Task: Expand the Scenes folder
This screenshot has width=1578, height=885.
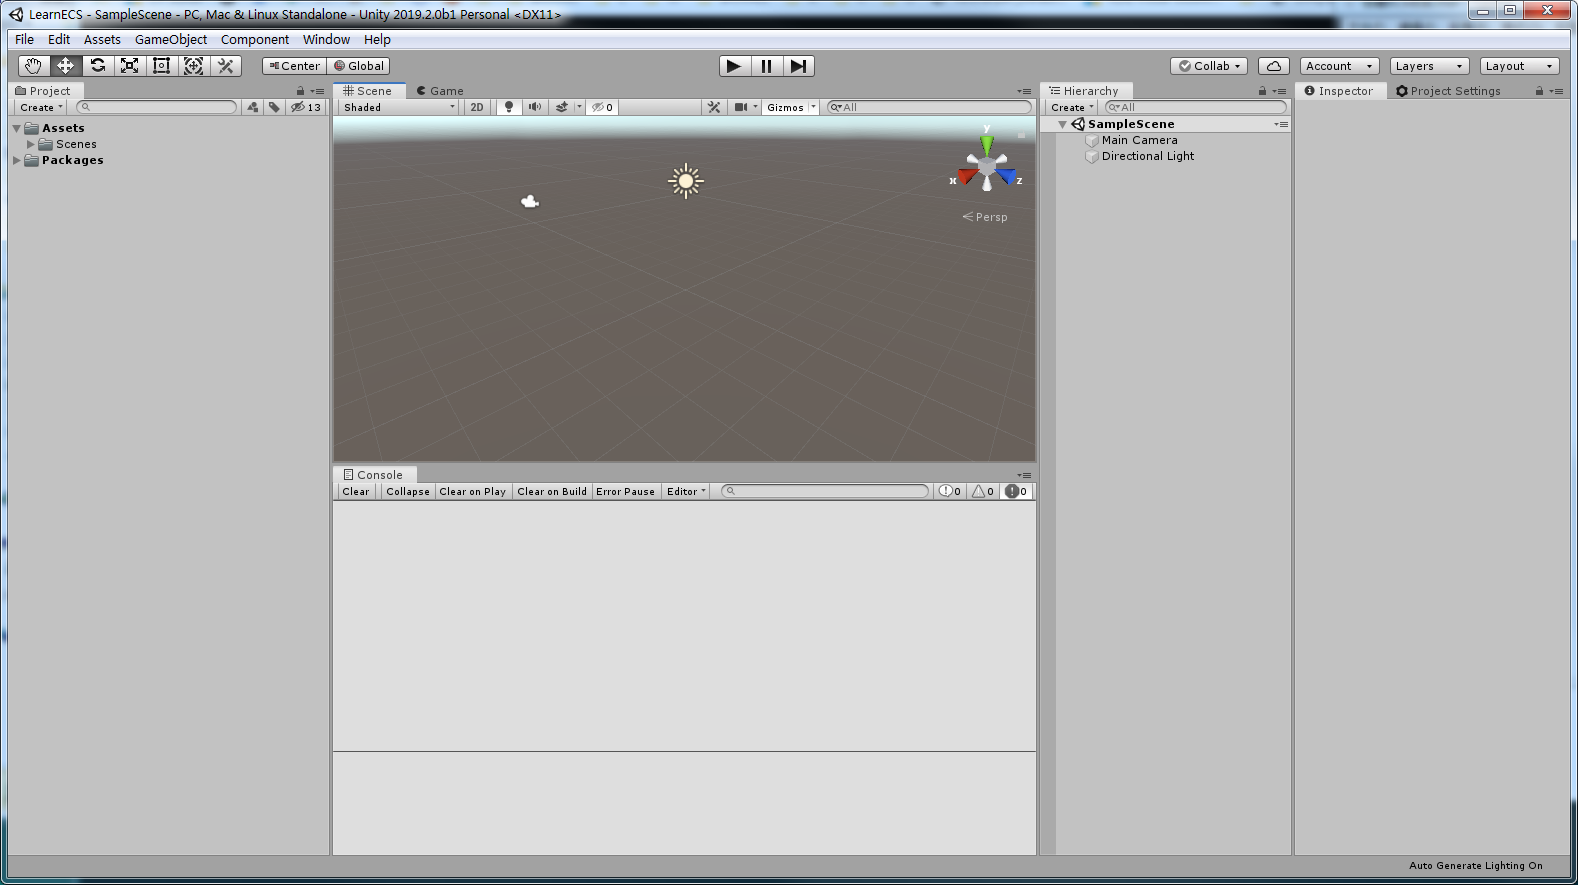Action: 31,144
